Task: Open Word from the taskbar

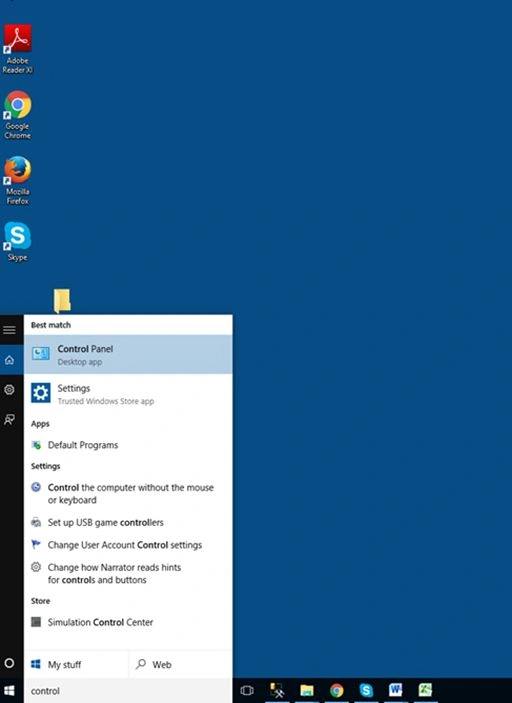Action: click(395, 691)
